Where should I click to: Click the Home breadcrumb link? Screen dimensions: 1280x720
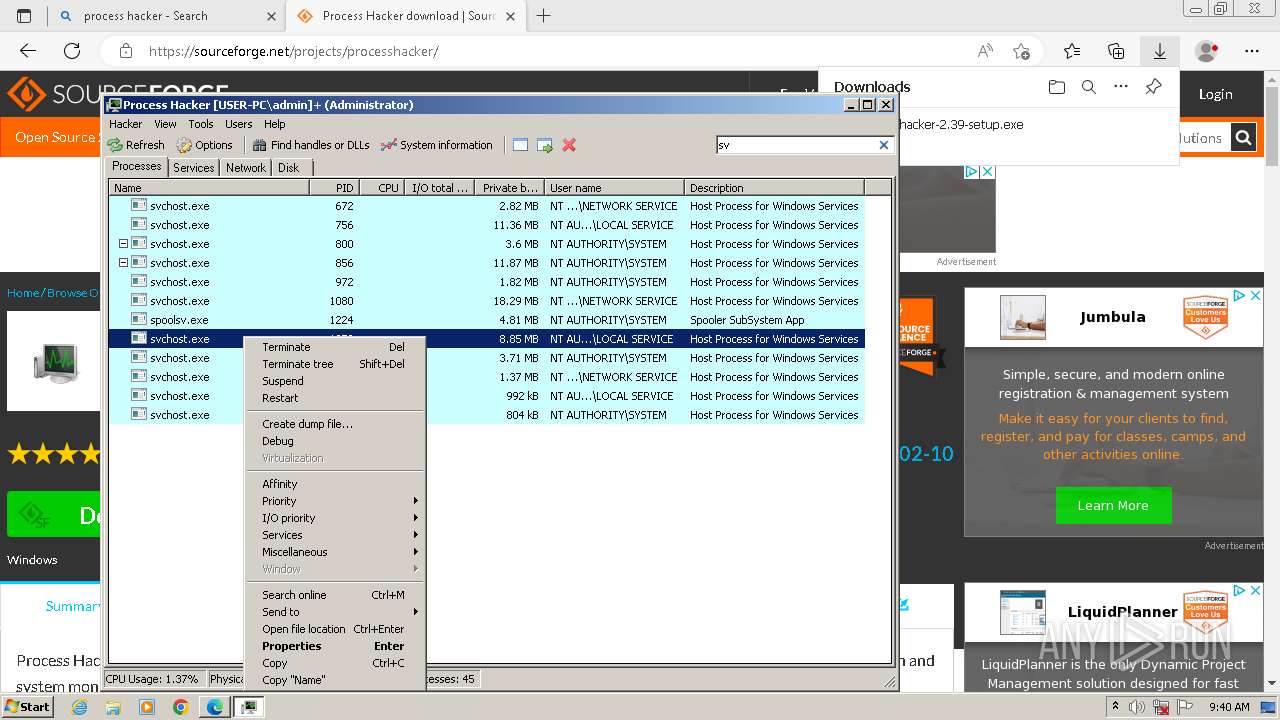tap(23, 293)
